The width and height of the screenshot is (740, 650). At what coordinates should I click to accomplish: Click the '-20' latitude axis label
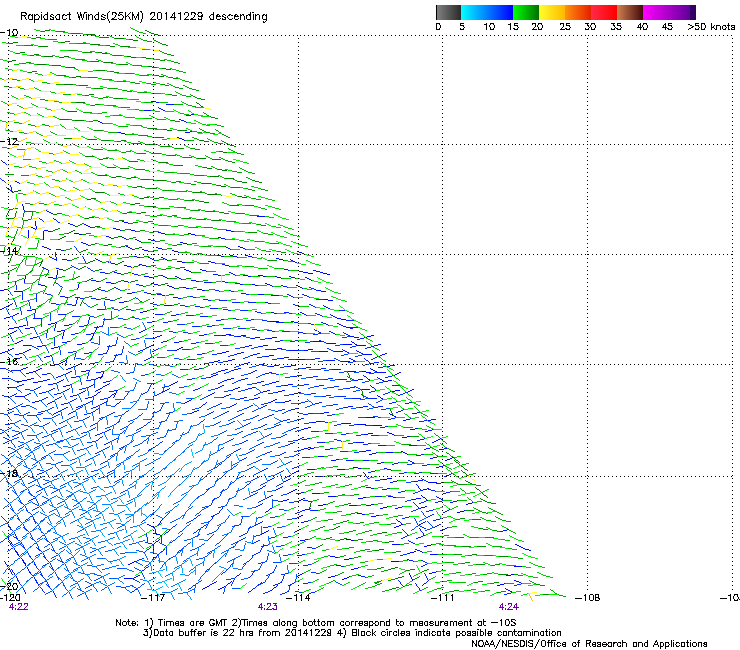coord(9,586)
